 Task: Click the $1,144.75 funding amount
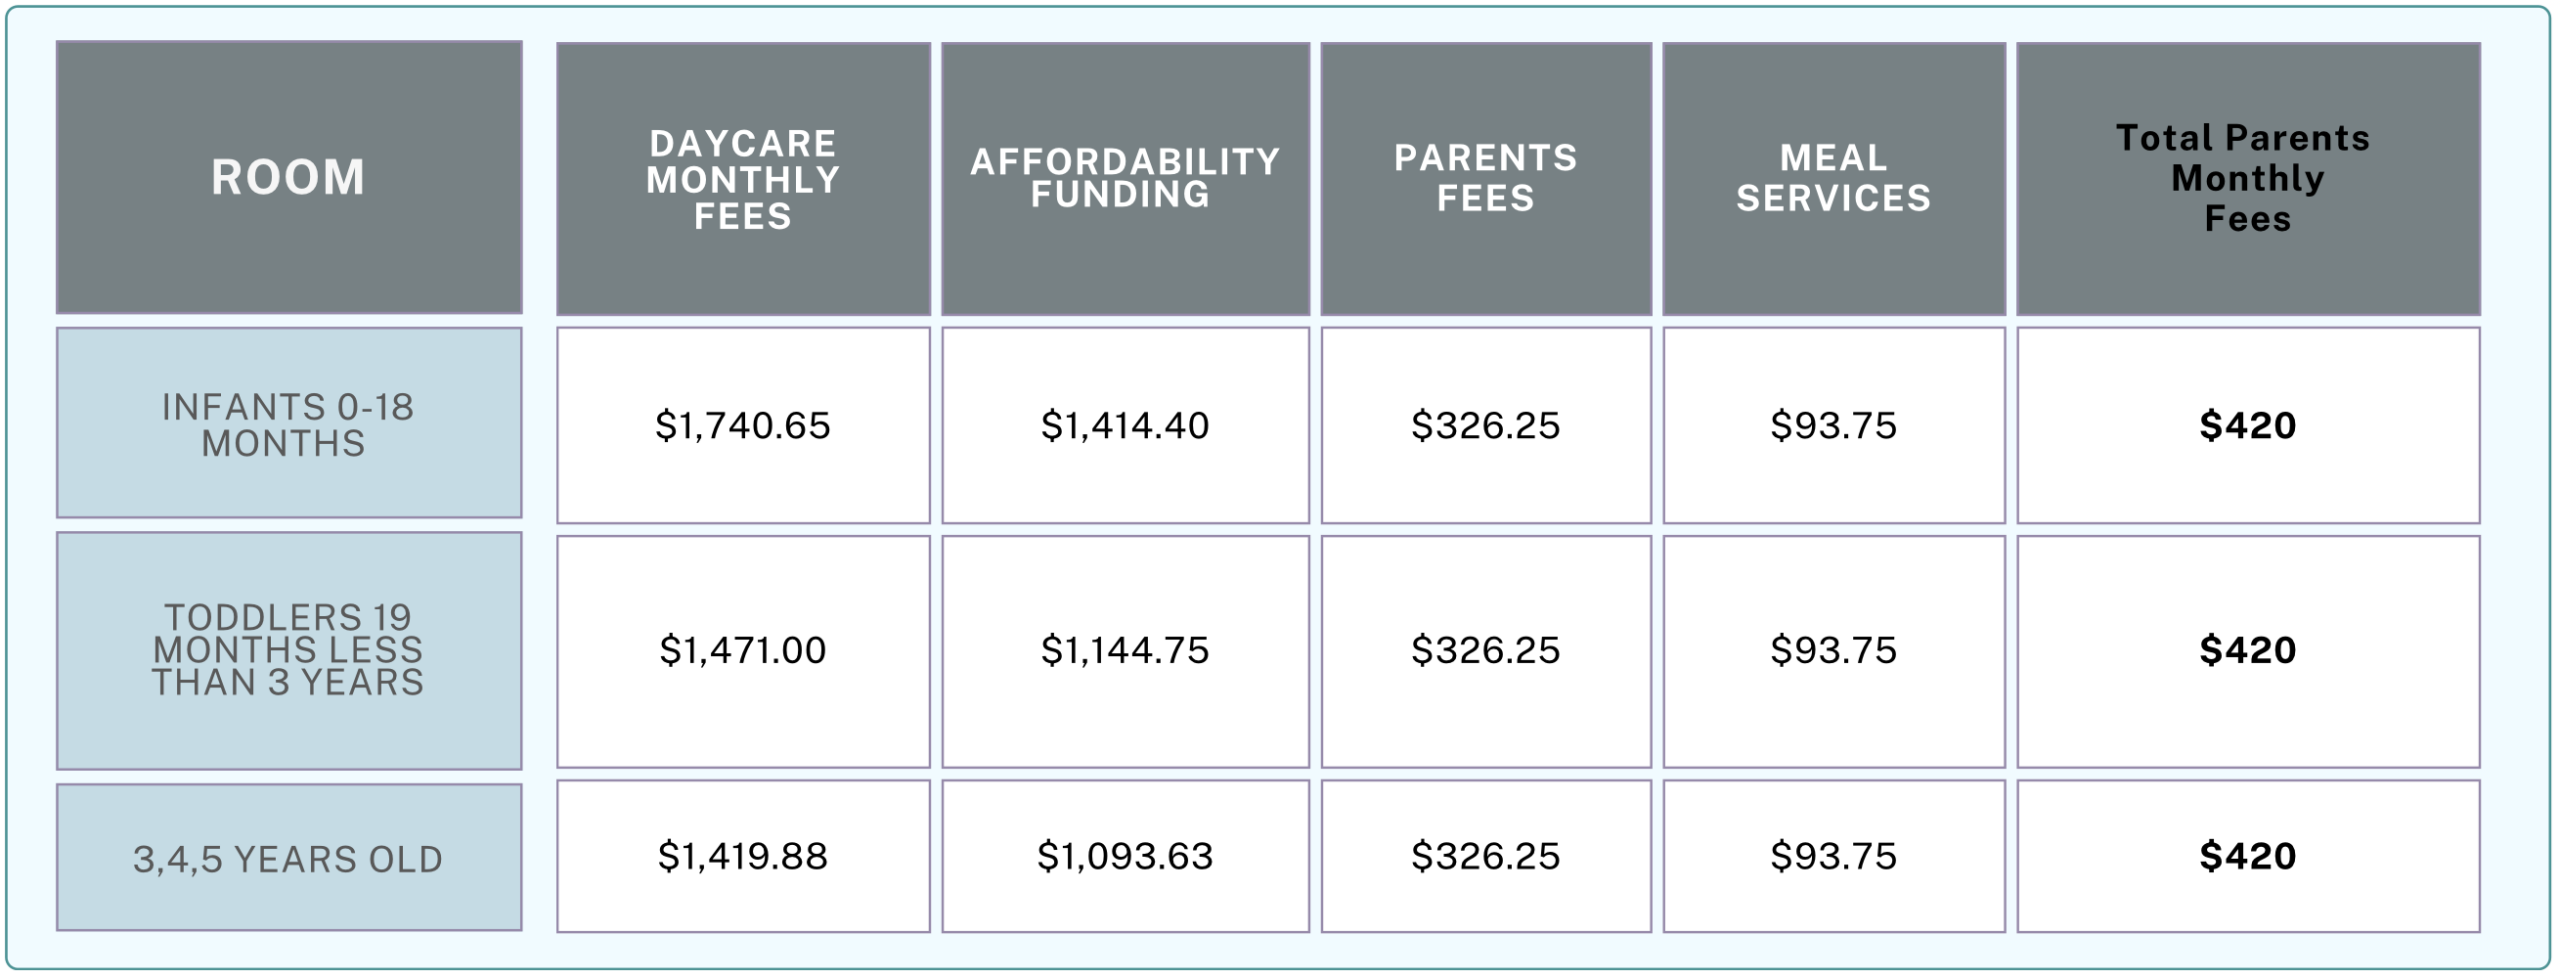click(1125, 650)
